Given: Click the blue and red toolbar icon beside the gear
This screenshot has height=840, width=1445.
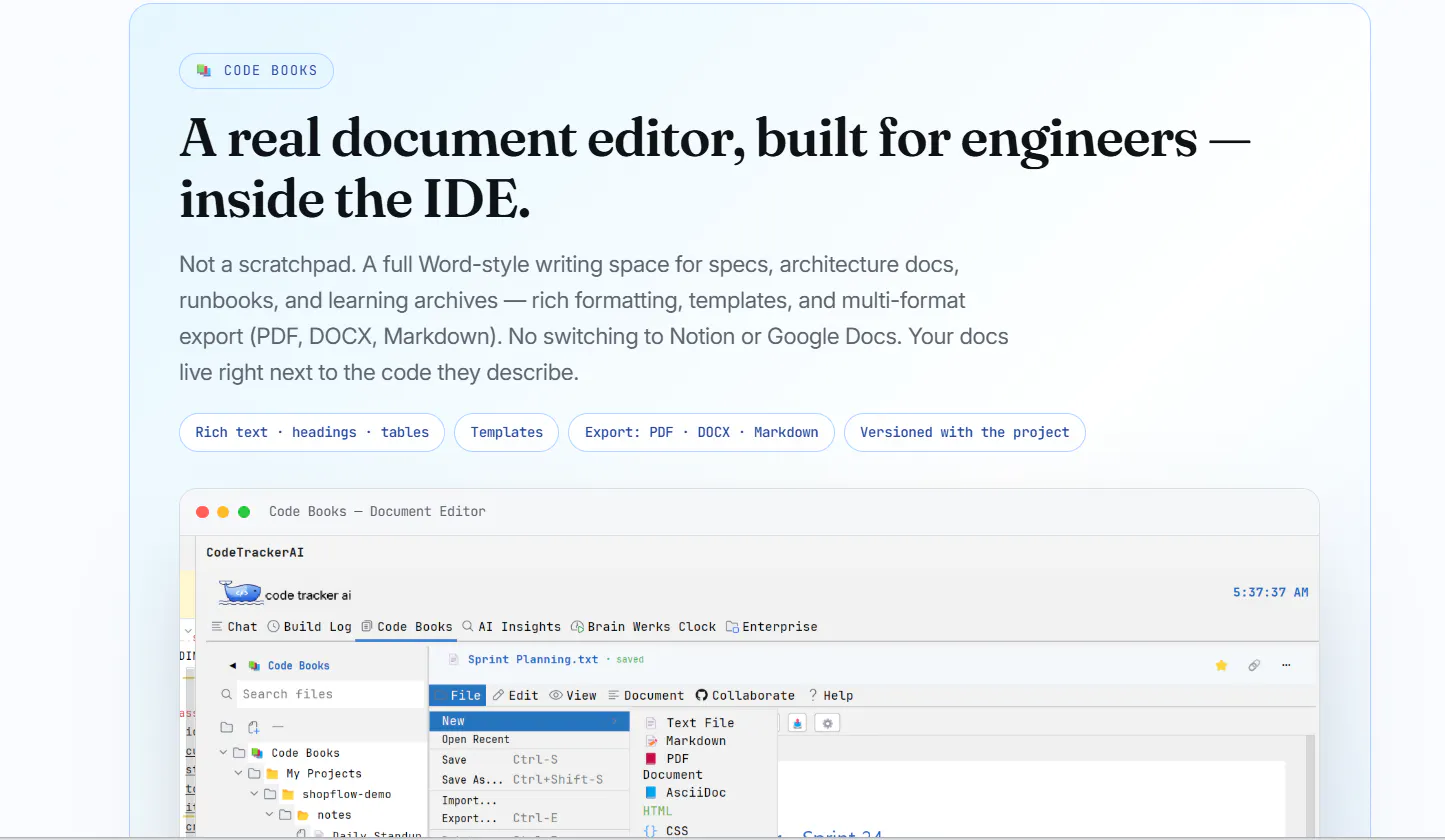Looking at the screenshot, I should [x=798, y=723].
